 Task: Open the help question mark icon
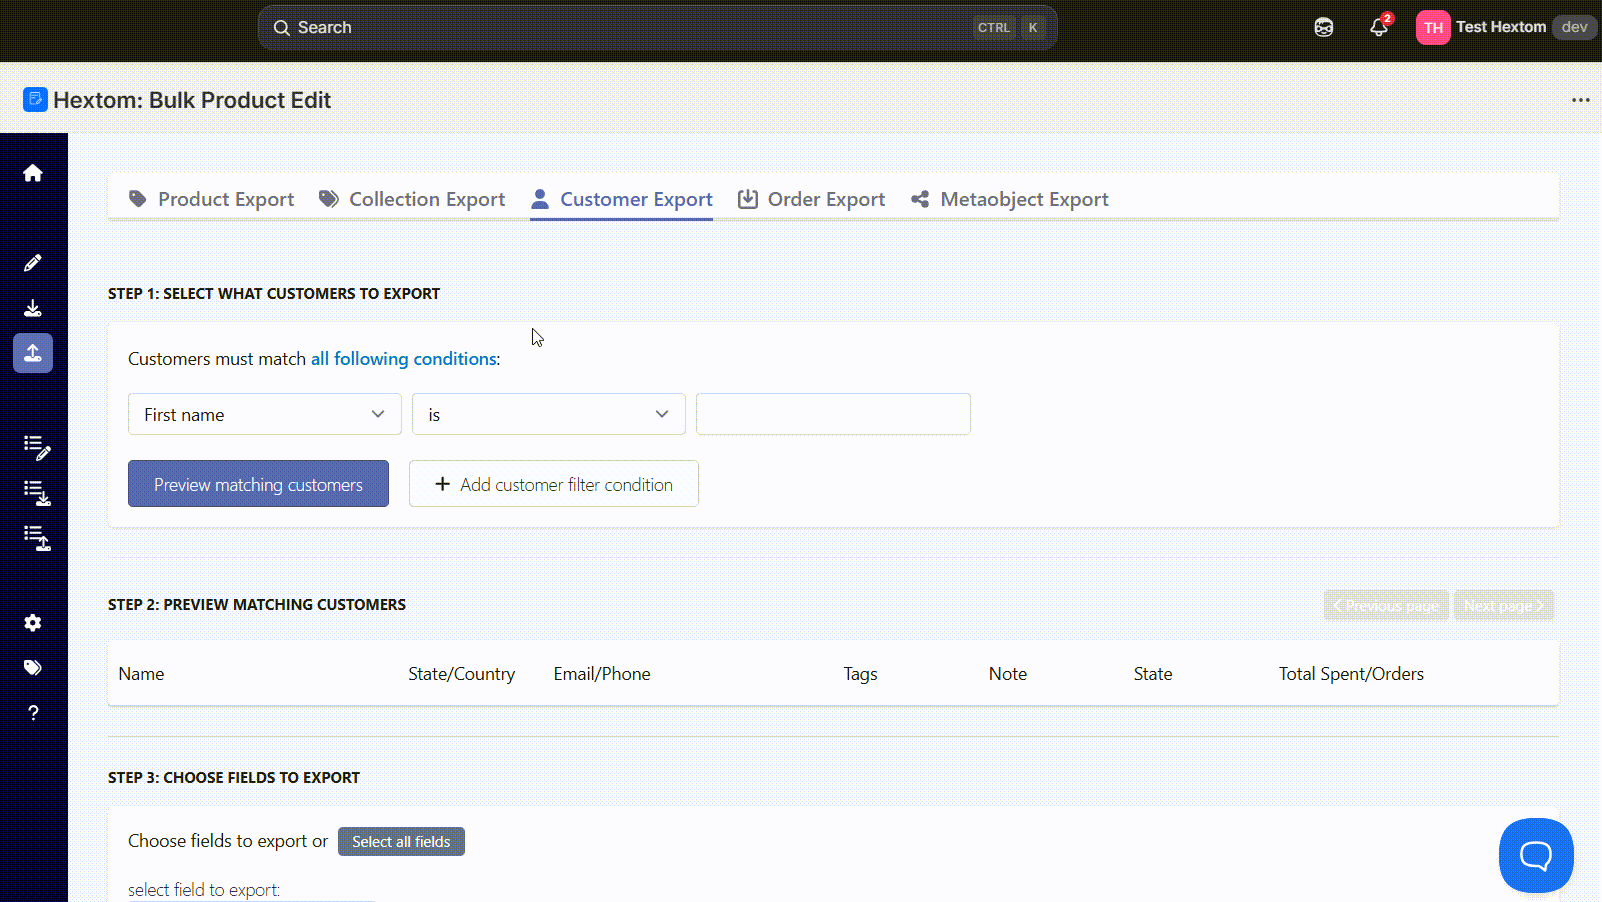click(33, 713)
